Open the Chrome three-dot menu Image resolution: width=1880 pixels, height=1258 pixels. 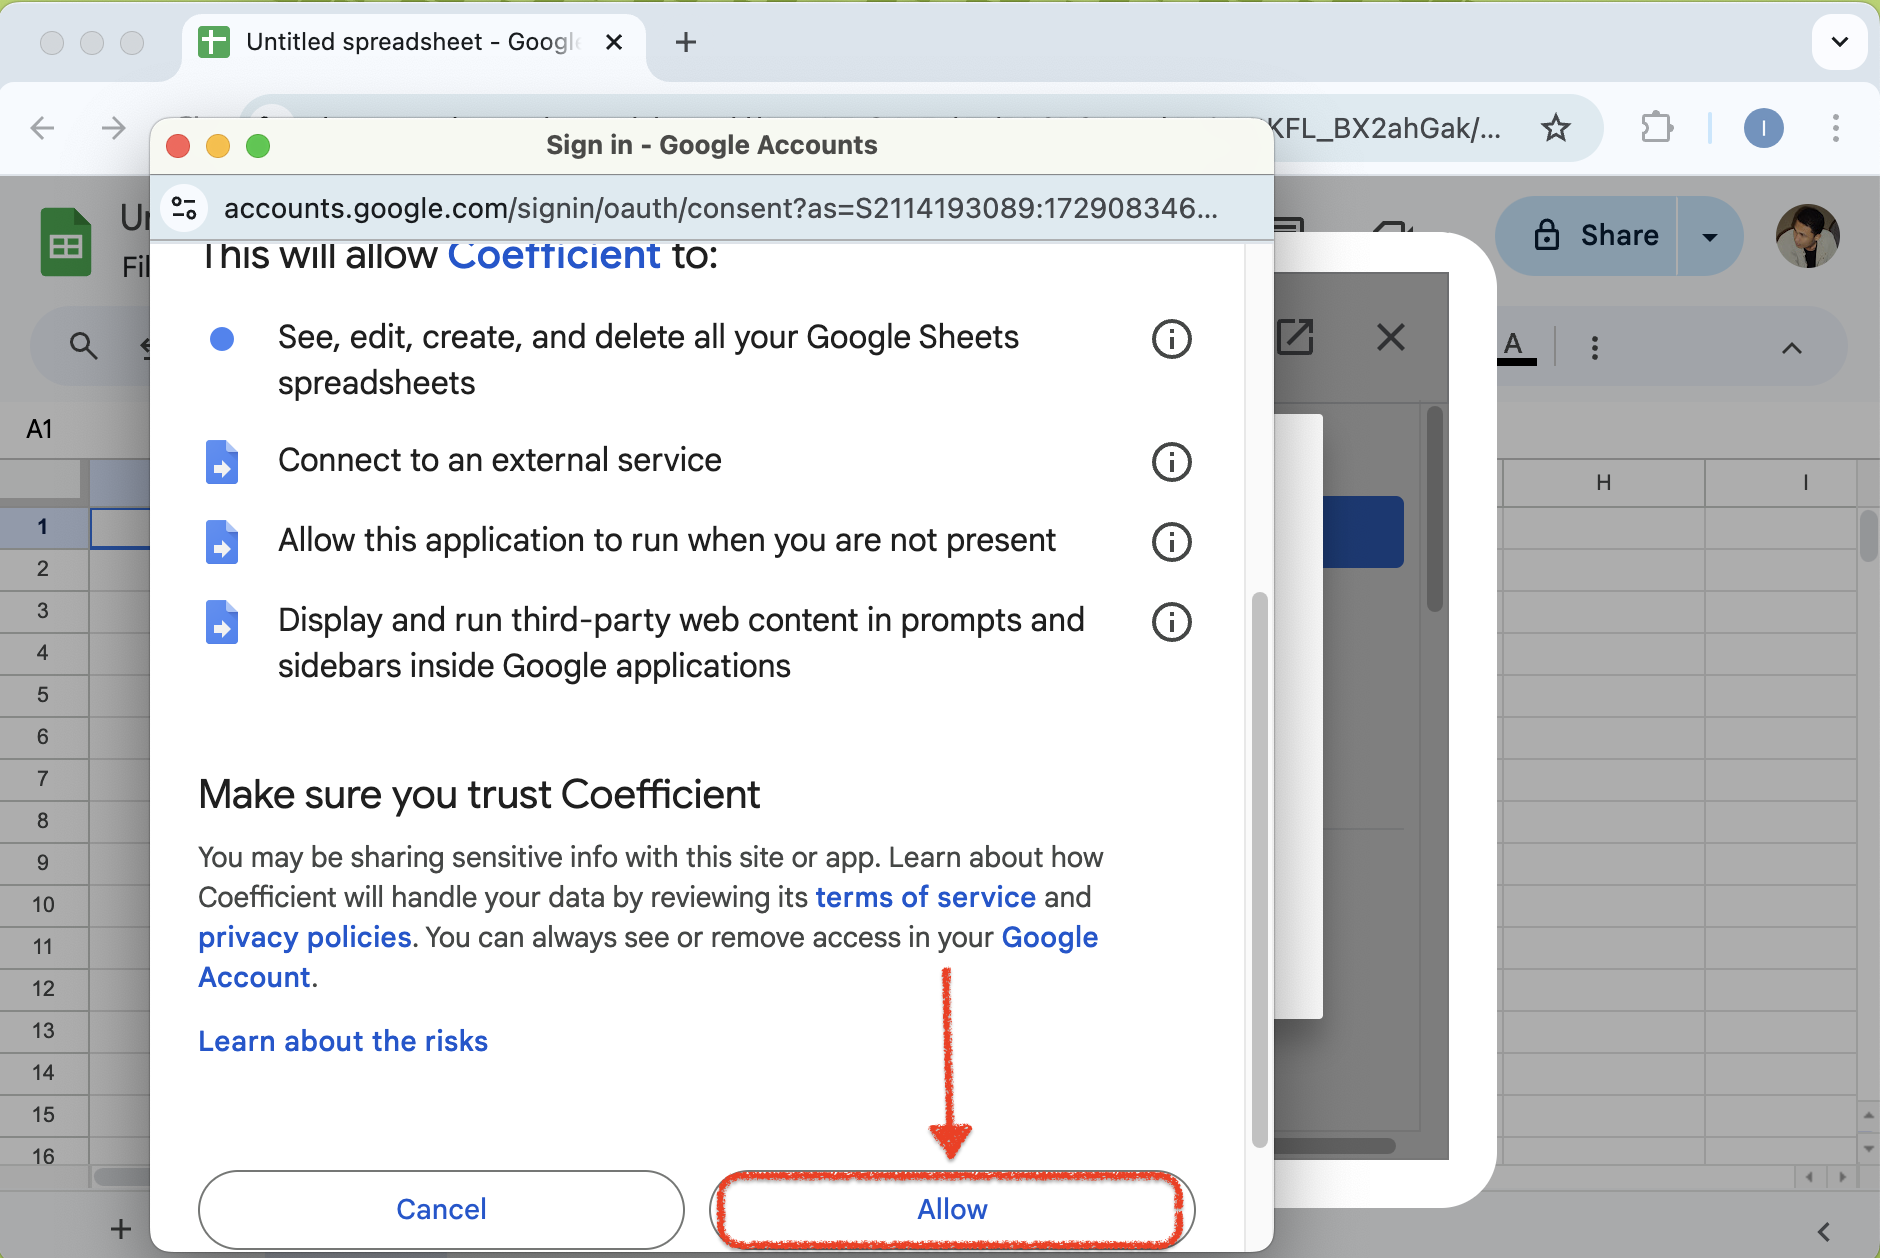(1835, 128)
